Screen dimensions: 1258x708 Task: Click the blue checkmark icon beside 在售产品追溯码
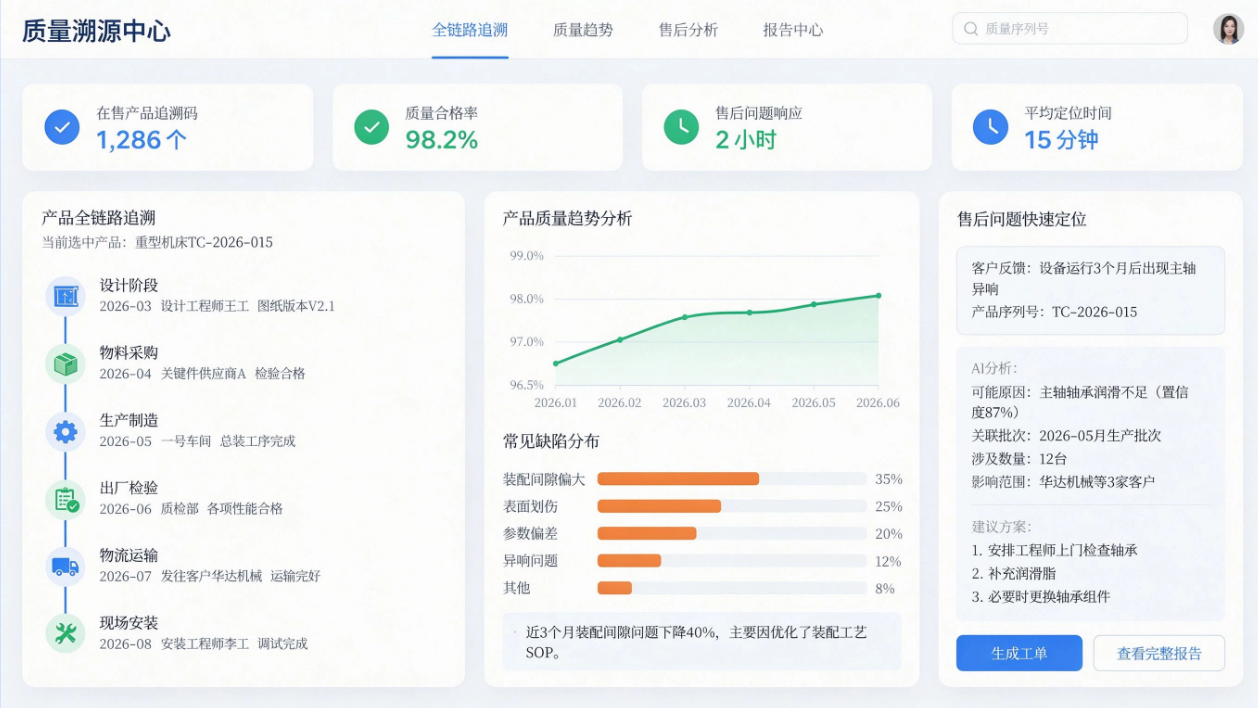(62, 127)
